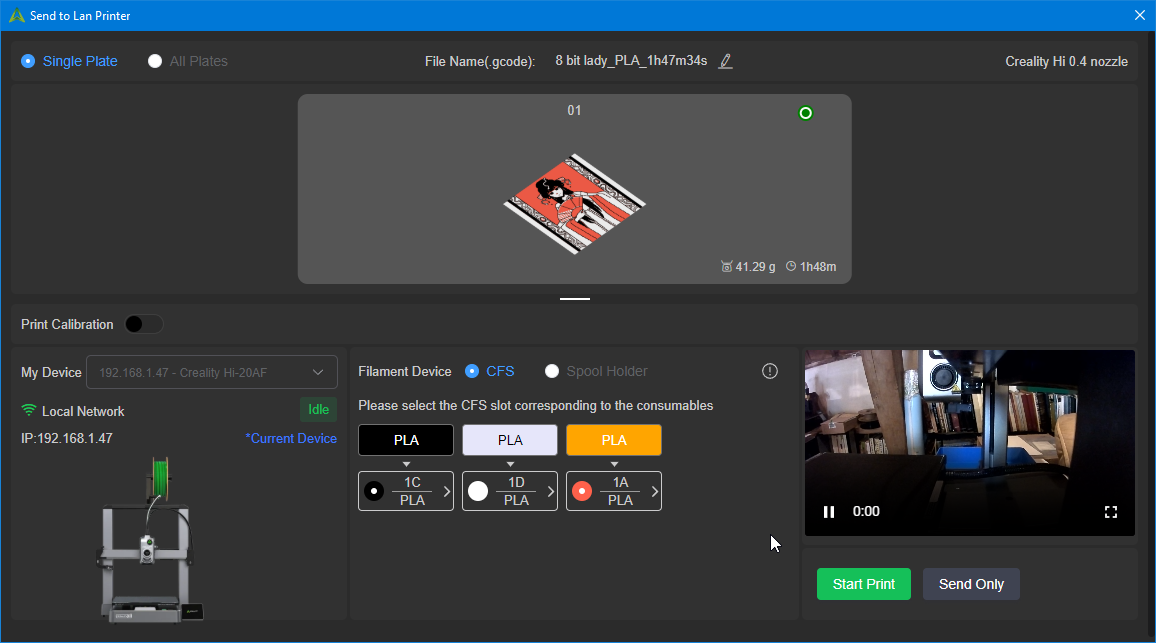1156x643 pixels.
Task: Click the panel divider handle below preview
Action: (x=574, y=299)
